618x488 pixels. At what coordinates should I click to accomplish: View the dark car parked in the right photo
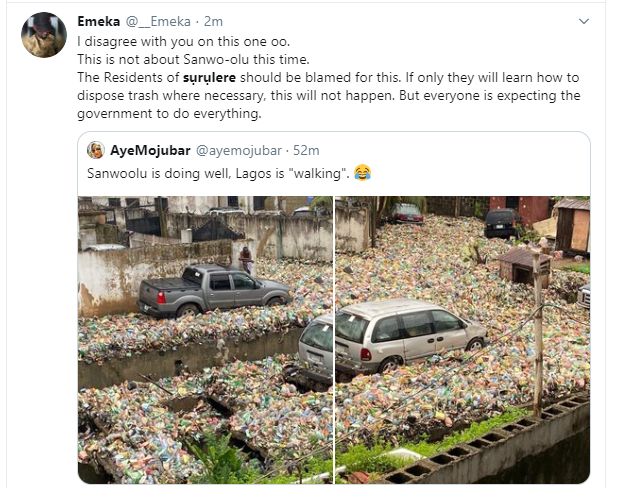502,223
